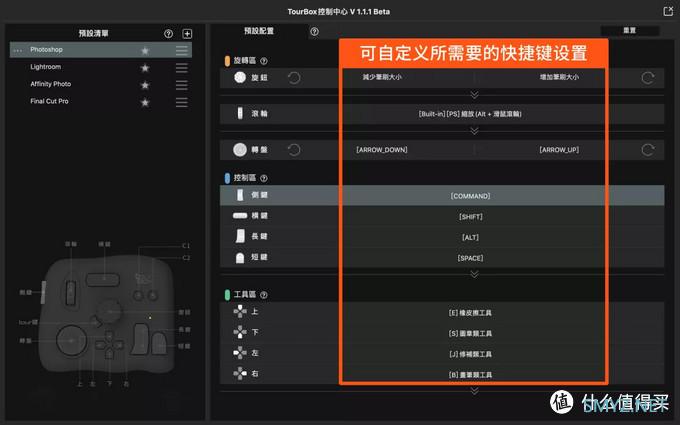Select the Lightroom preset
The width and height of the screenshot is (680, 425).
[46, 67]
